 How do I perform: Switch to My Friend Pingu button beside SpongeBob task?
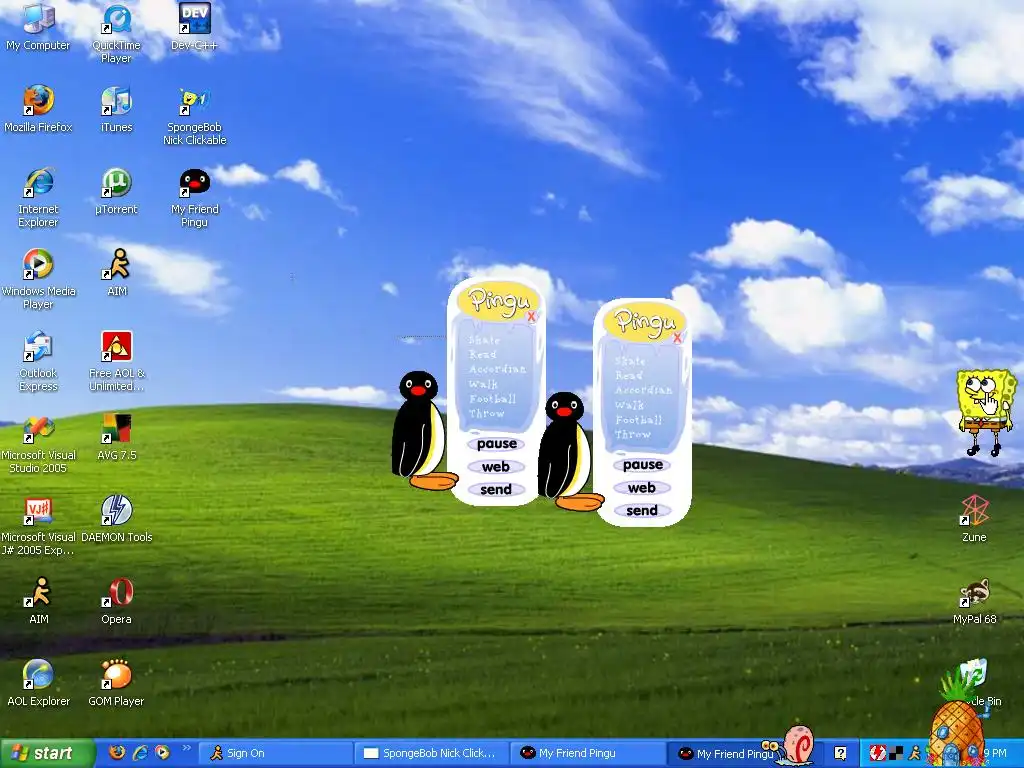point(588,754)
